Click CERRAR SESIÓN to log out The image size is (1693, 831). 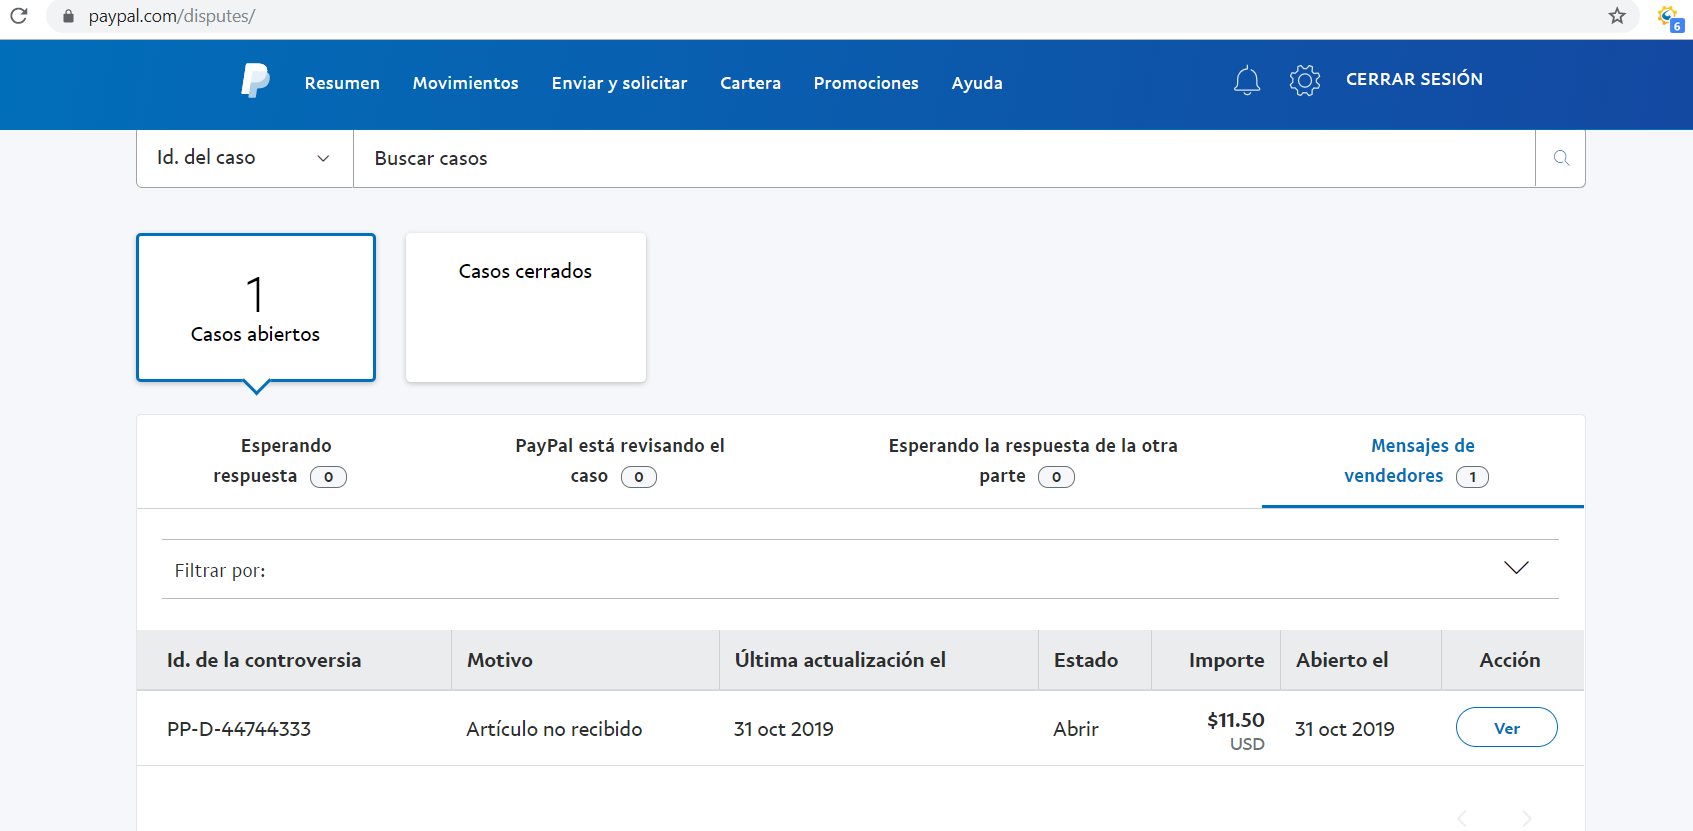coord(1414,79)
